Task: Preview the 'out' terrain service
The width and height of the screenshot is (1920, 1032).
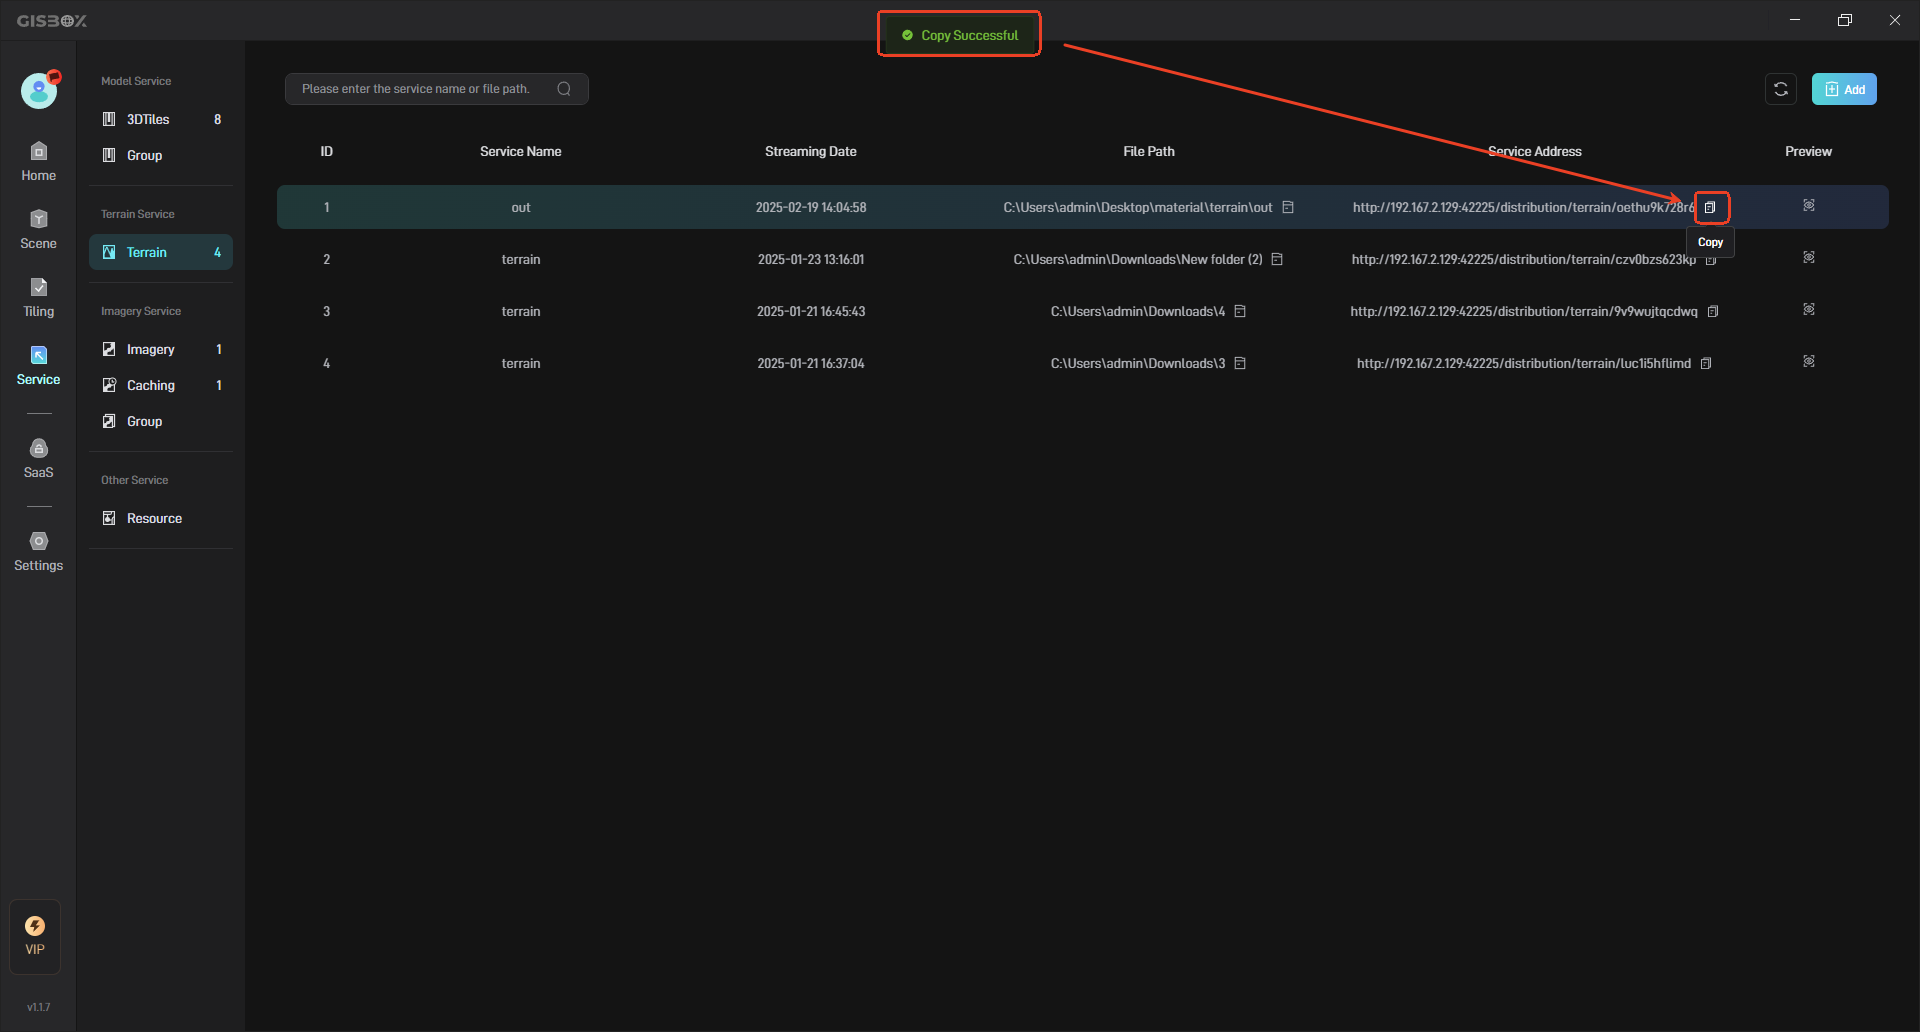Action: click(x=1808, y=206)
